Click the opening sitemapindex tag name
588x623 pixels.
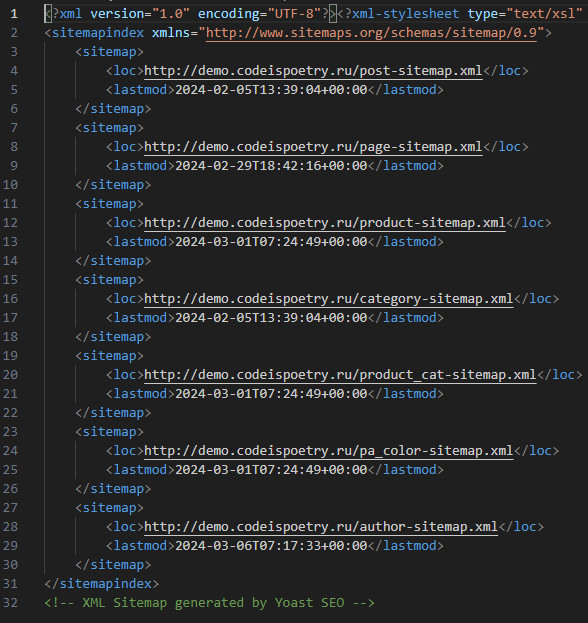pos(98,33)
